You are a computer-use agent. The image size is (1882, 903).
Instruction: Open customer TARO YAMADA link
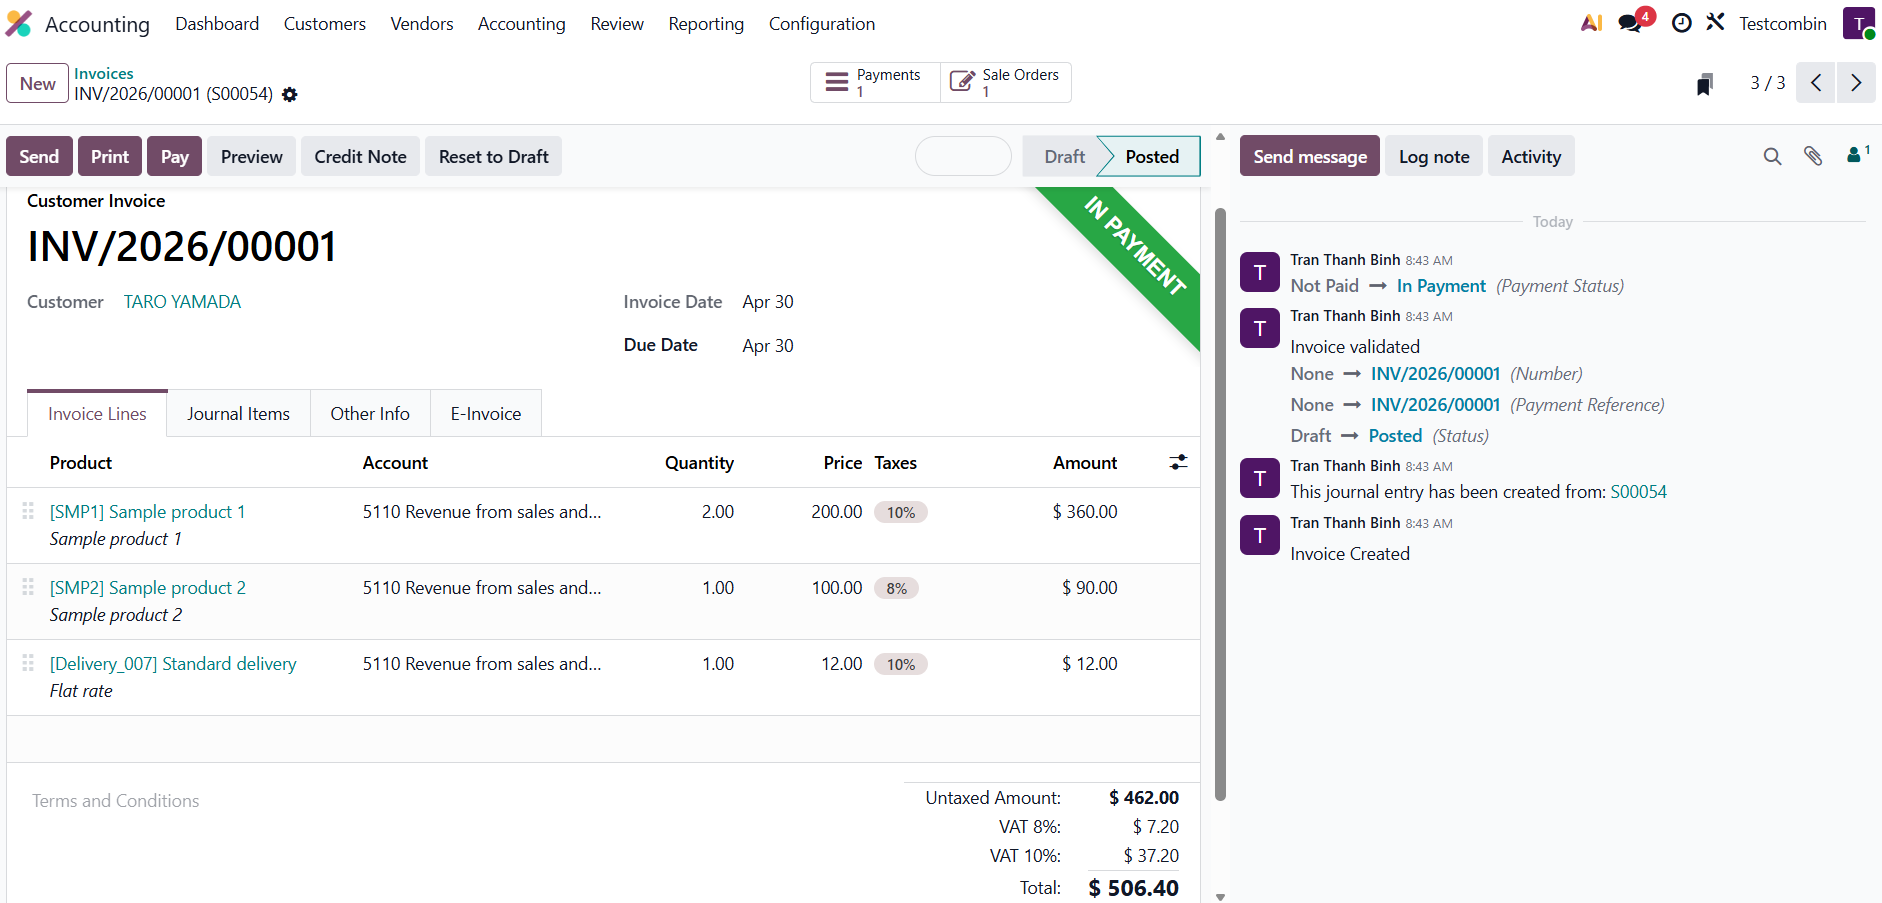(182, 302)
